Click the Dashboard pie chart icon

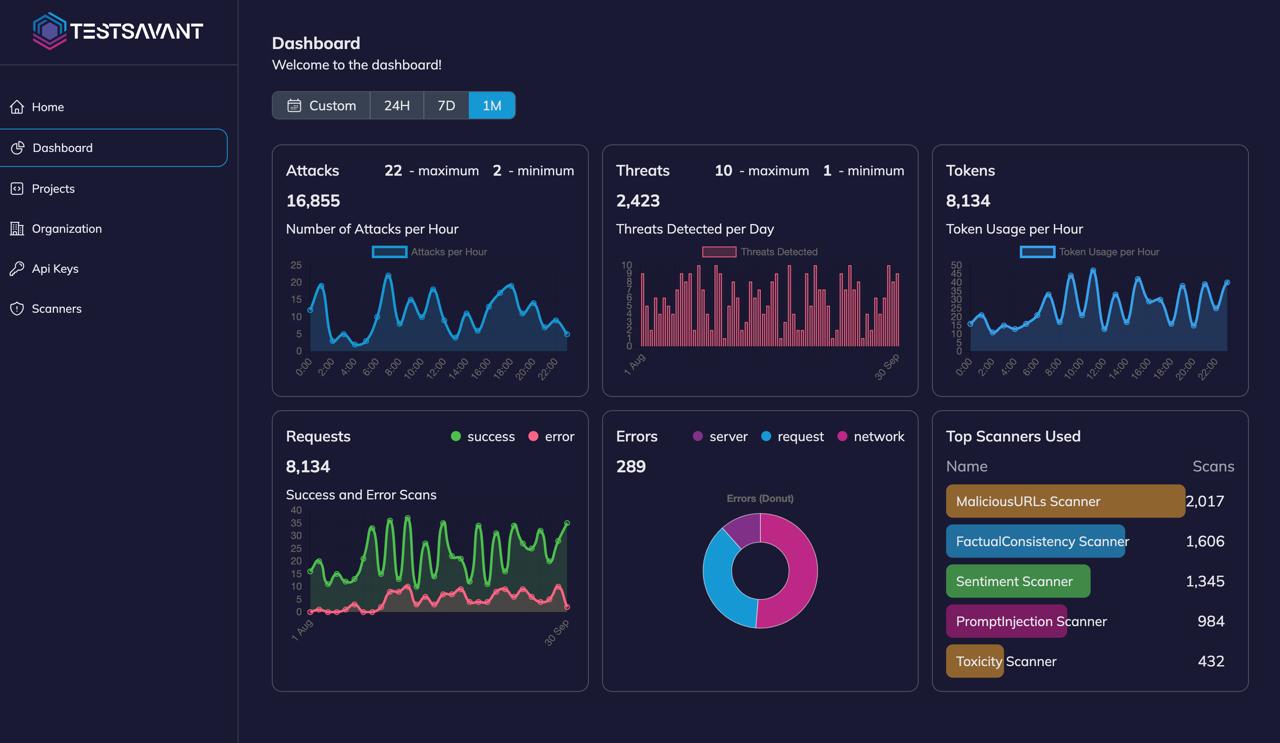(x=17, y=148)
